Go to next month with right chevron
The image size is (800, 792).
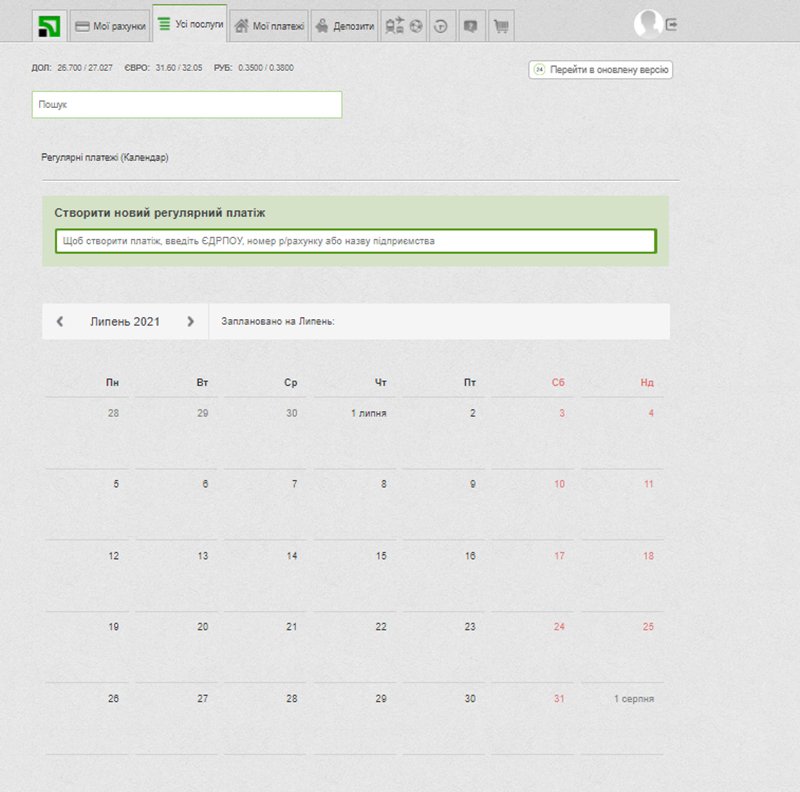[x=190, y=322]
